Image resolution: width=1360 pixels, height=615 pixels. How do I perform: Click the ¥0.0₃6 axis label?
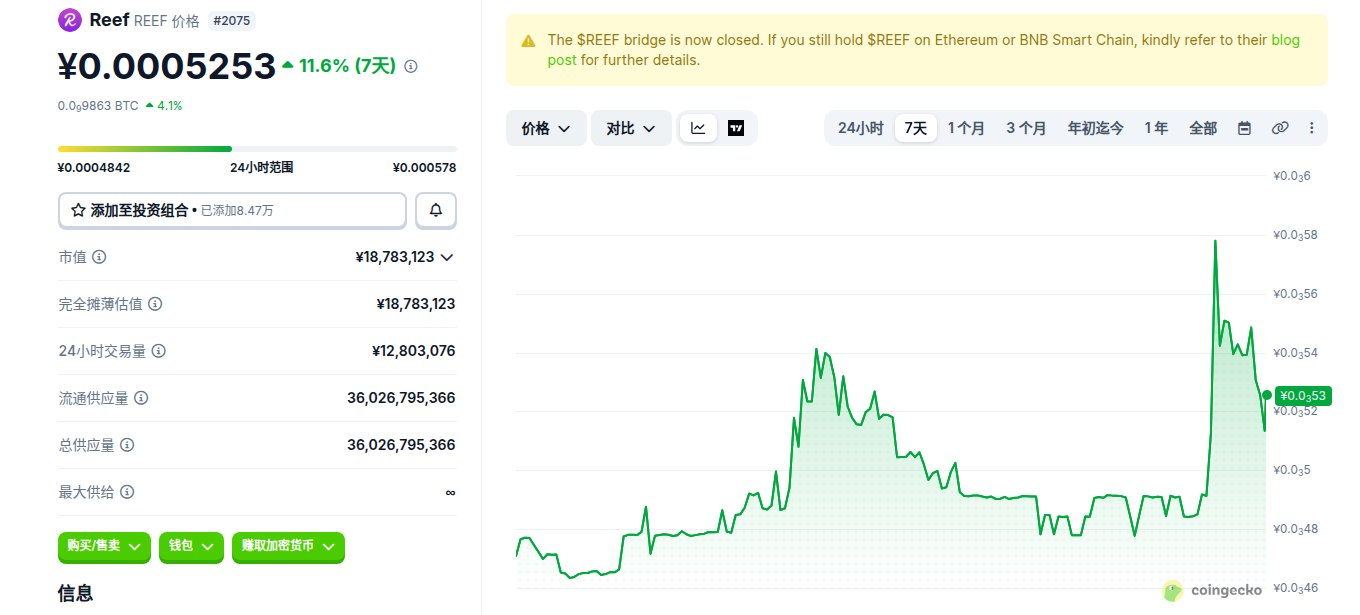coord(1290,176)
